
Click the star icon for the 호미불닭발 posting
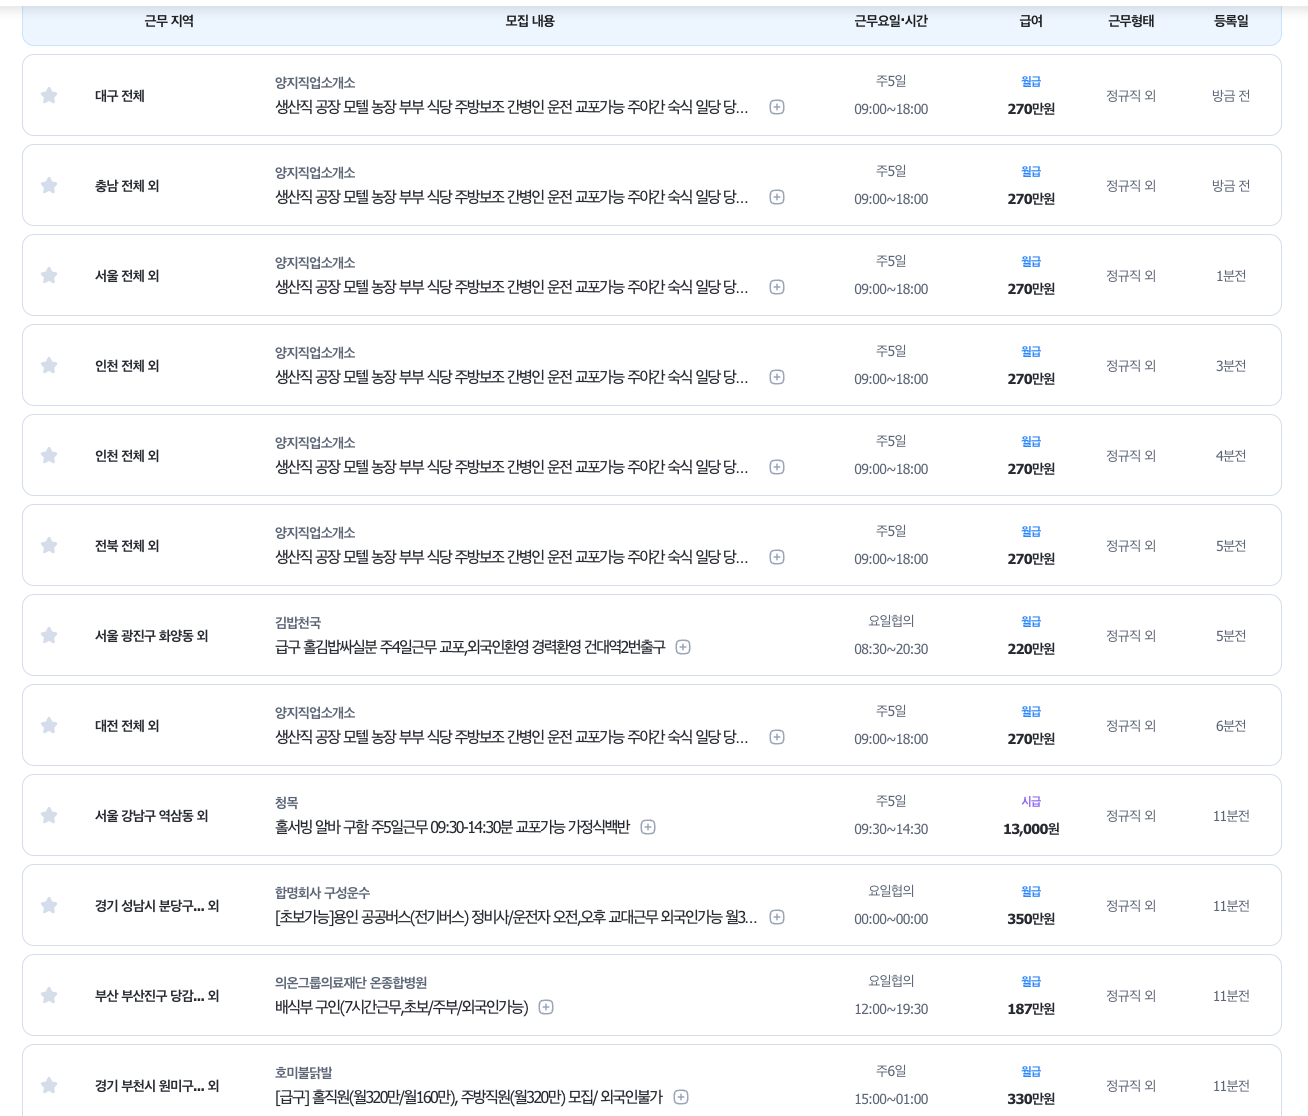click(48, 1085)
